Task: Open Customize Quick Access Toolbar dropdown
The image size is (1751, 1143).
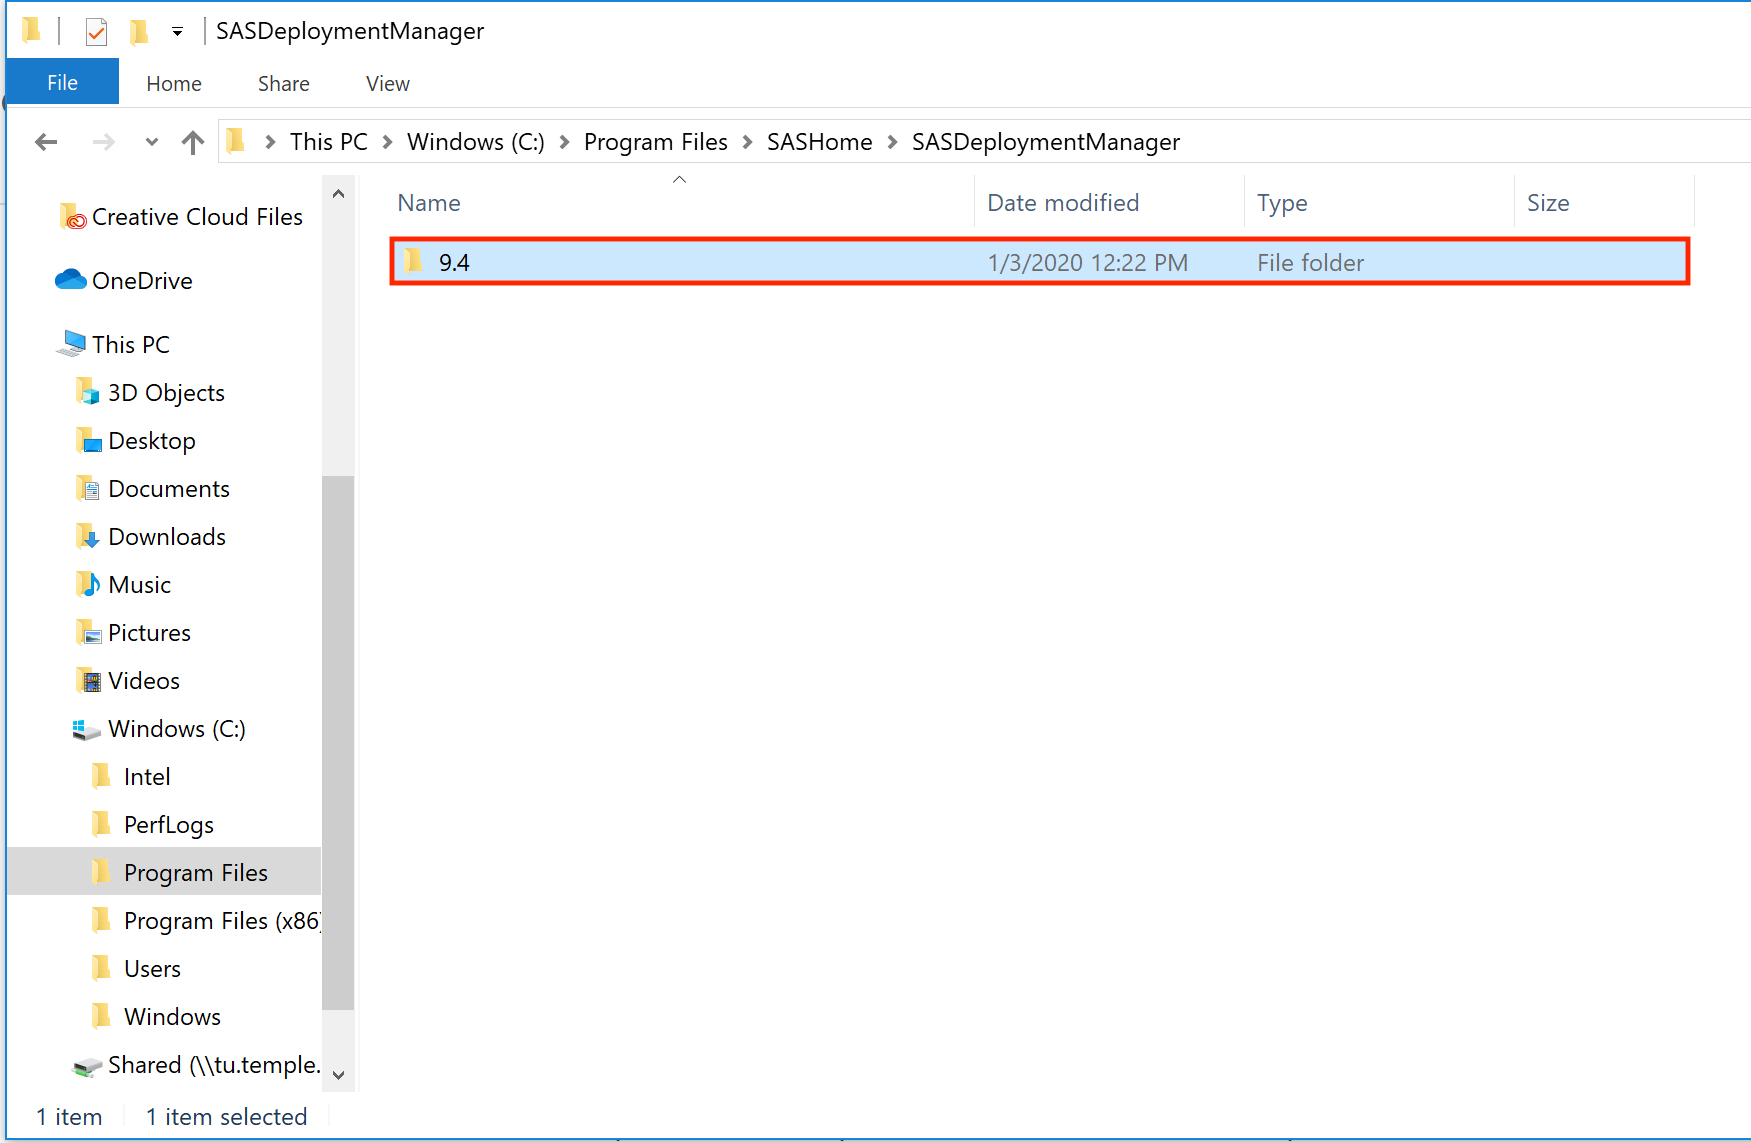Action: pos(177,32)
